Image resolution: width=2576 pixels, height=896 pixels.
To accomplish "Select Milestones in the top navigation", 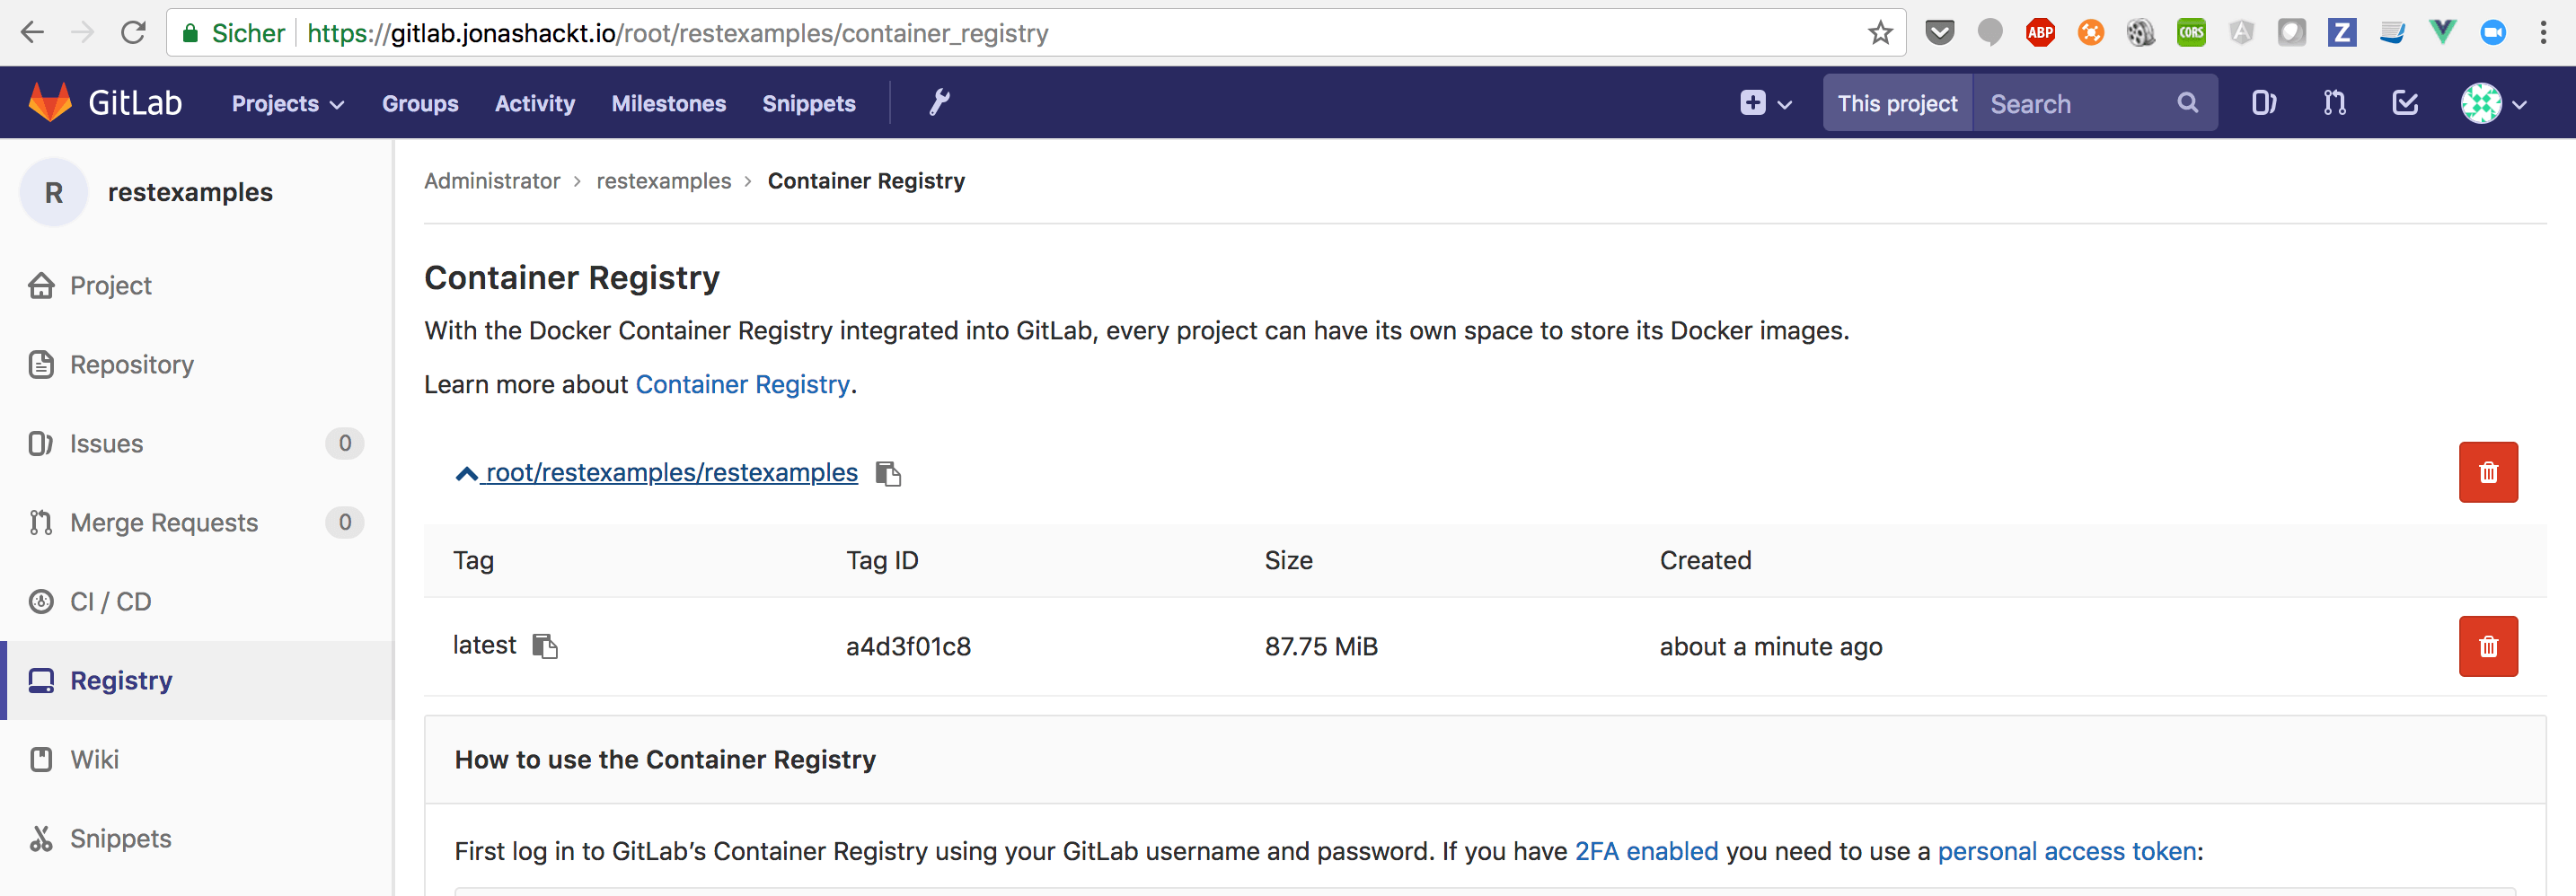I will tap(668, 104).
